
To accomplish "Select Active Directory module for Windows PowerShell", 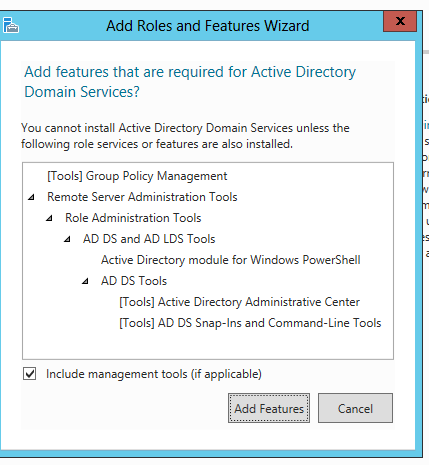I will pos(231,260).
